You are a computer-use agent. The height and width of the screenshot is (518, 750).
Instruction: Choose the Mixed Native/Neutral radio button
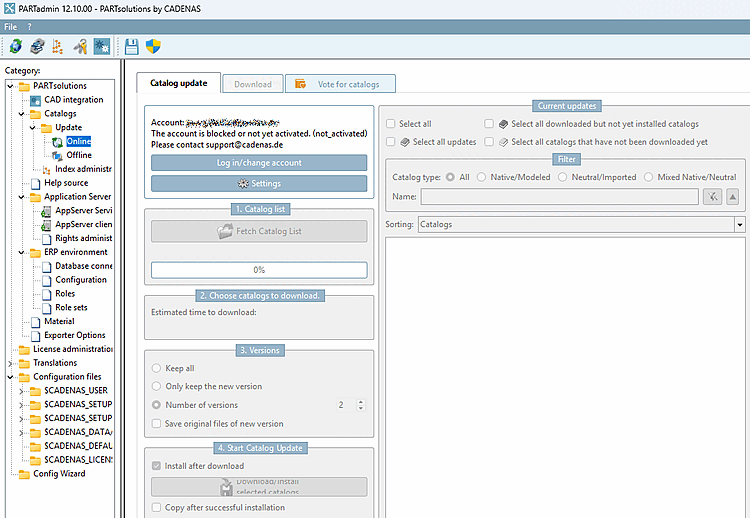point(648,177)
